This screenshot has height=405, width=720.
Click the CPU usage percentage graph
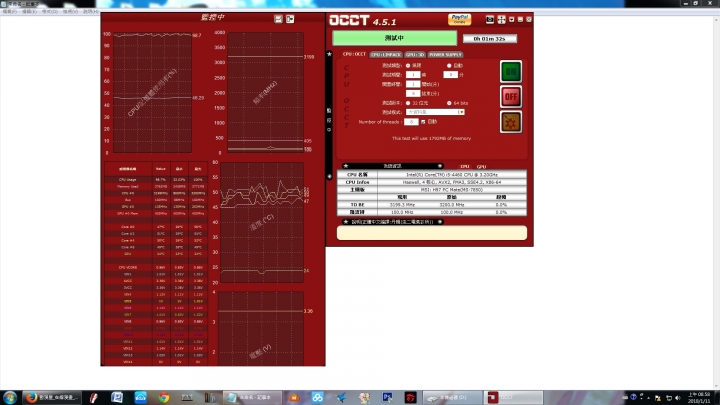point(152,93)
